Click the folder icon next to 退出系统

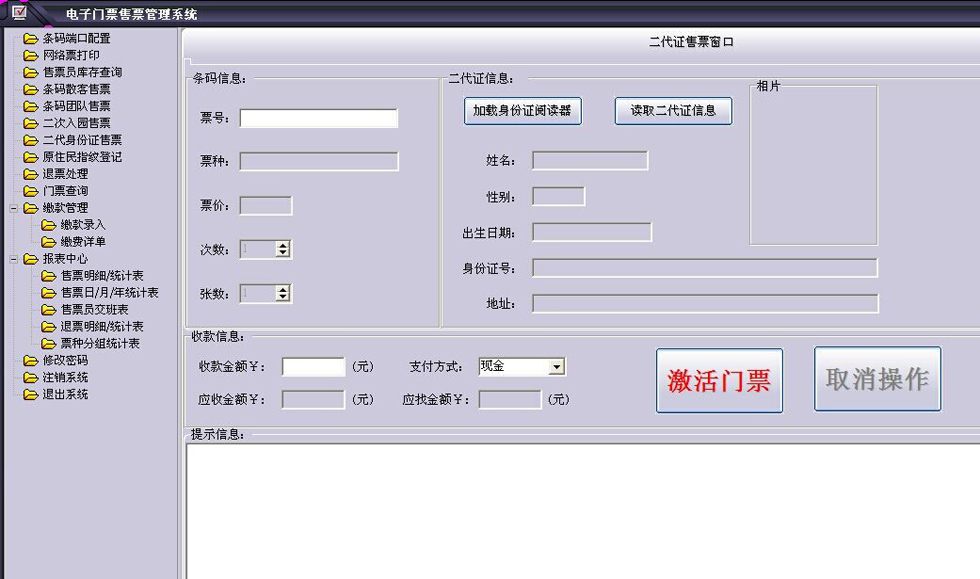tap(30, 395)
